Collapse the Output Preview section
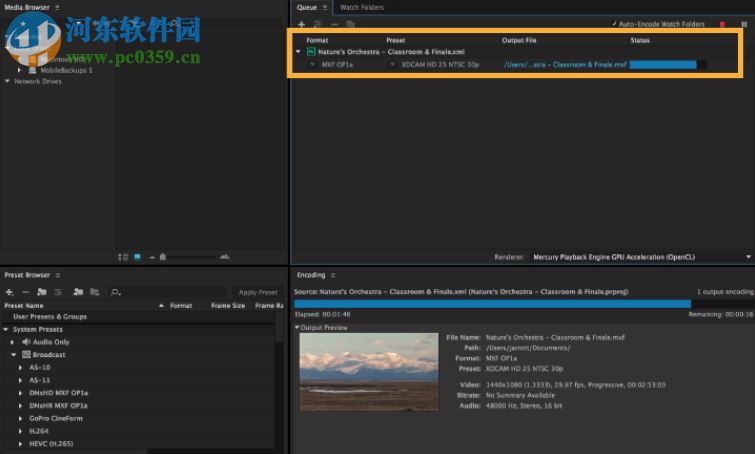The height and width of the screenshot is (454, 755). coord(297,327)
